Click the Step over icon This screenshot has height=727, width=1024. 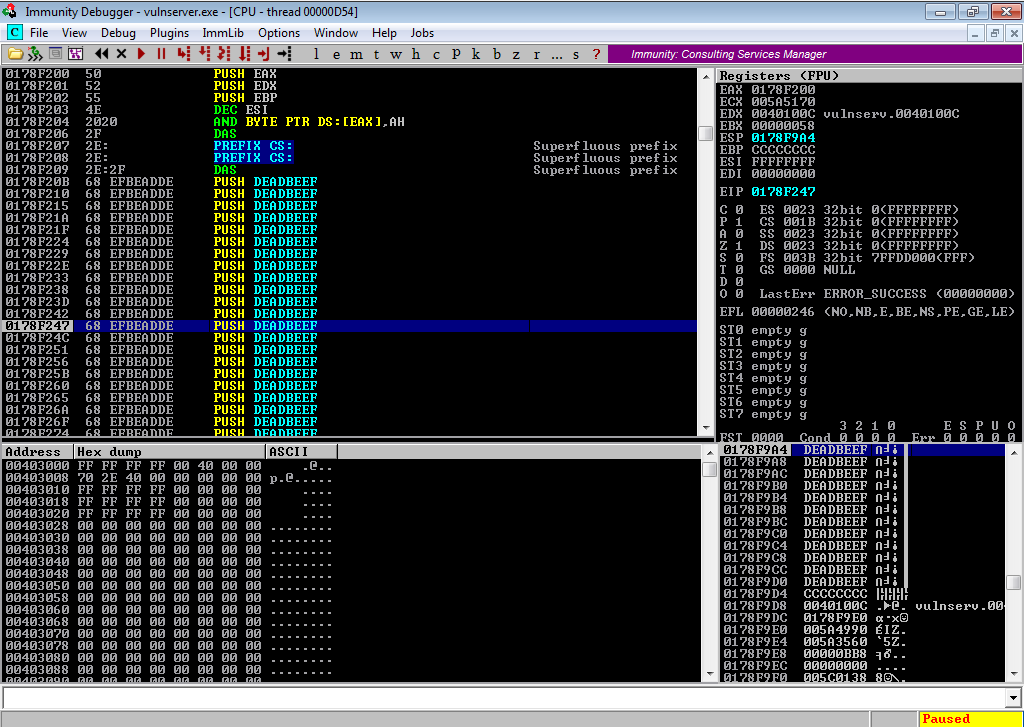[204, 54]
